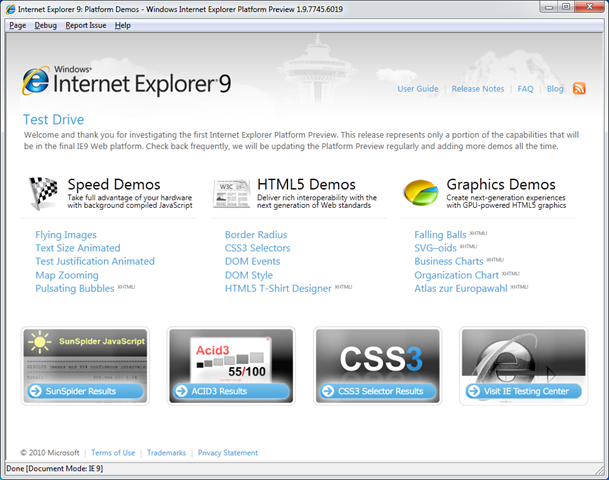Click the Internet Explorer 9 logo
This screenshot has width=609, height=480.
[126, 81]
